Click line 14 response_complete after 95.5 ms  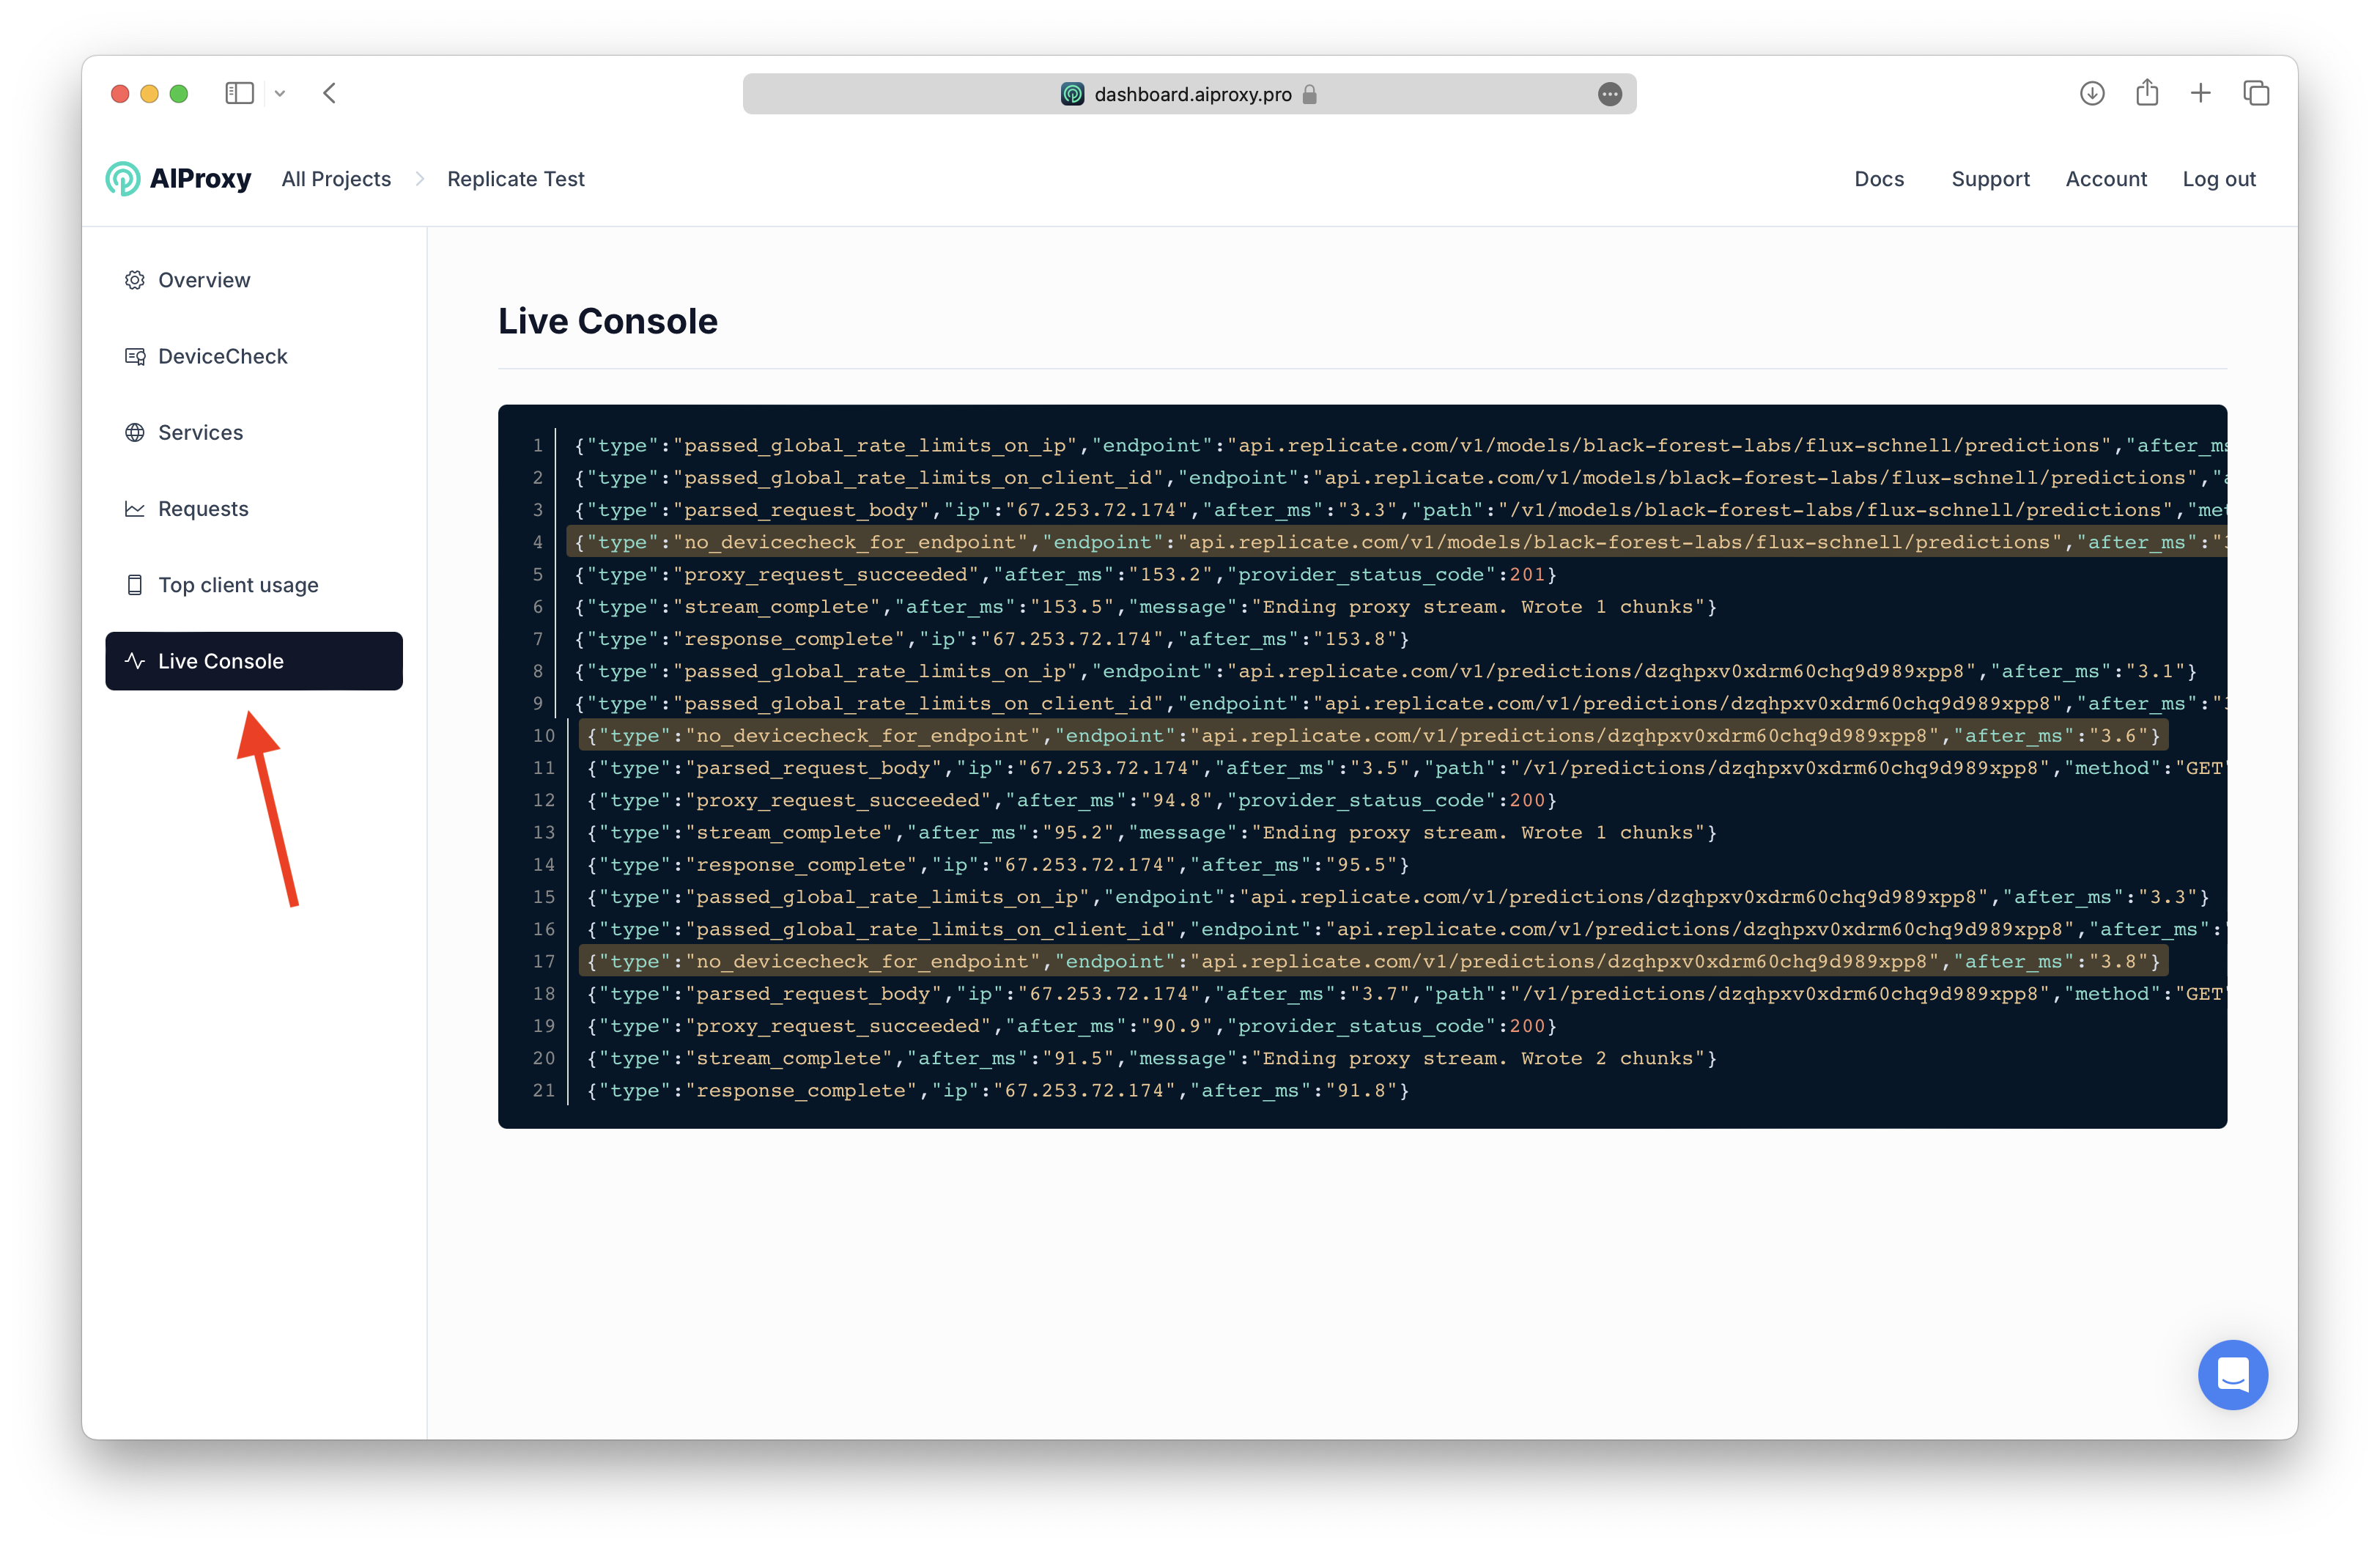point(997,865)
